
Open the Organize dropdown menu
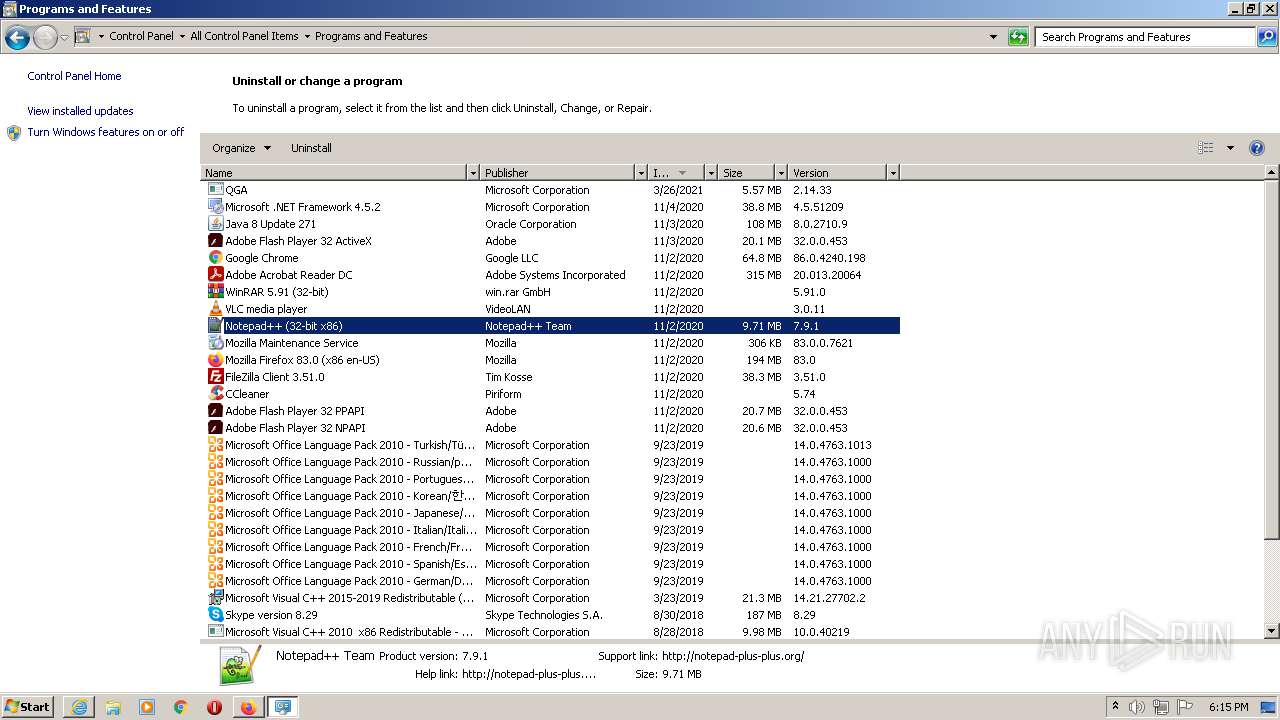coord(241,148)
